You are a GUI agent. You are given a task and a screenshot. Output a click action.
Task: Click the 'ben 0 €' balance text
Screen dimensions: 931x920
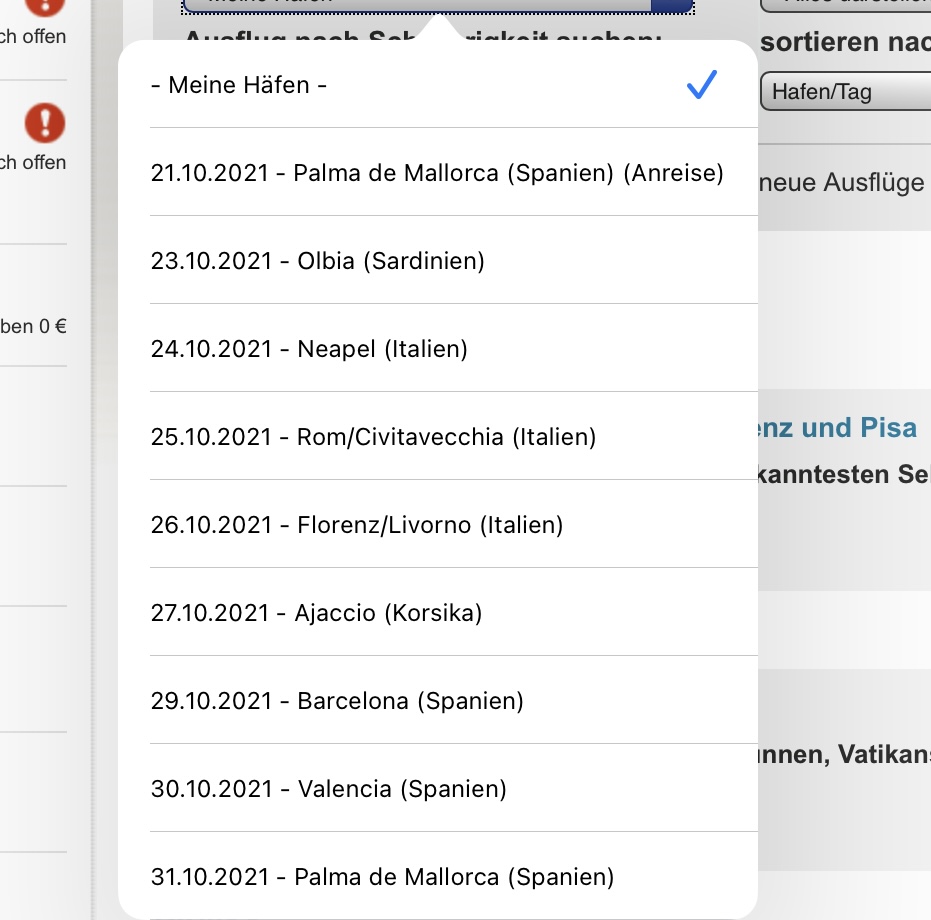coord(33,325)
